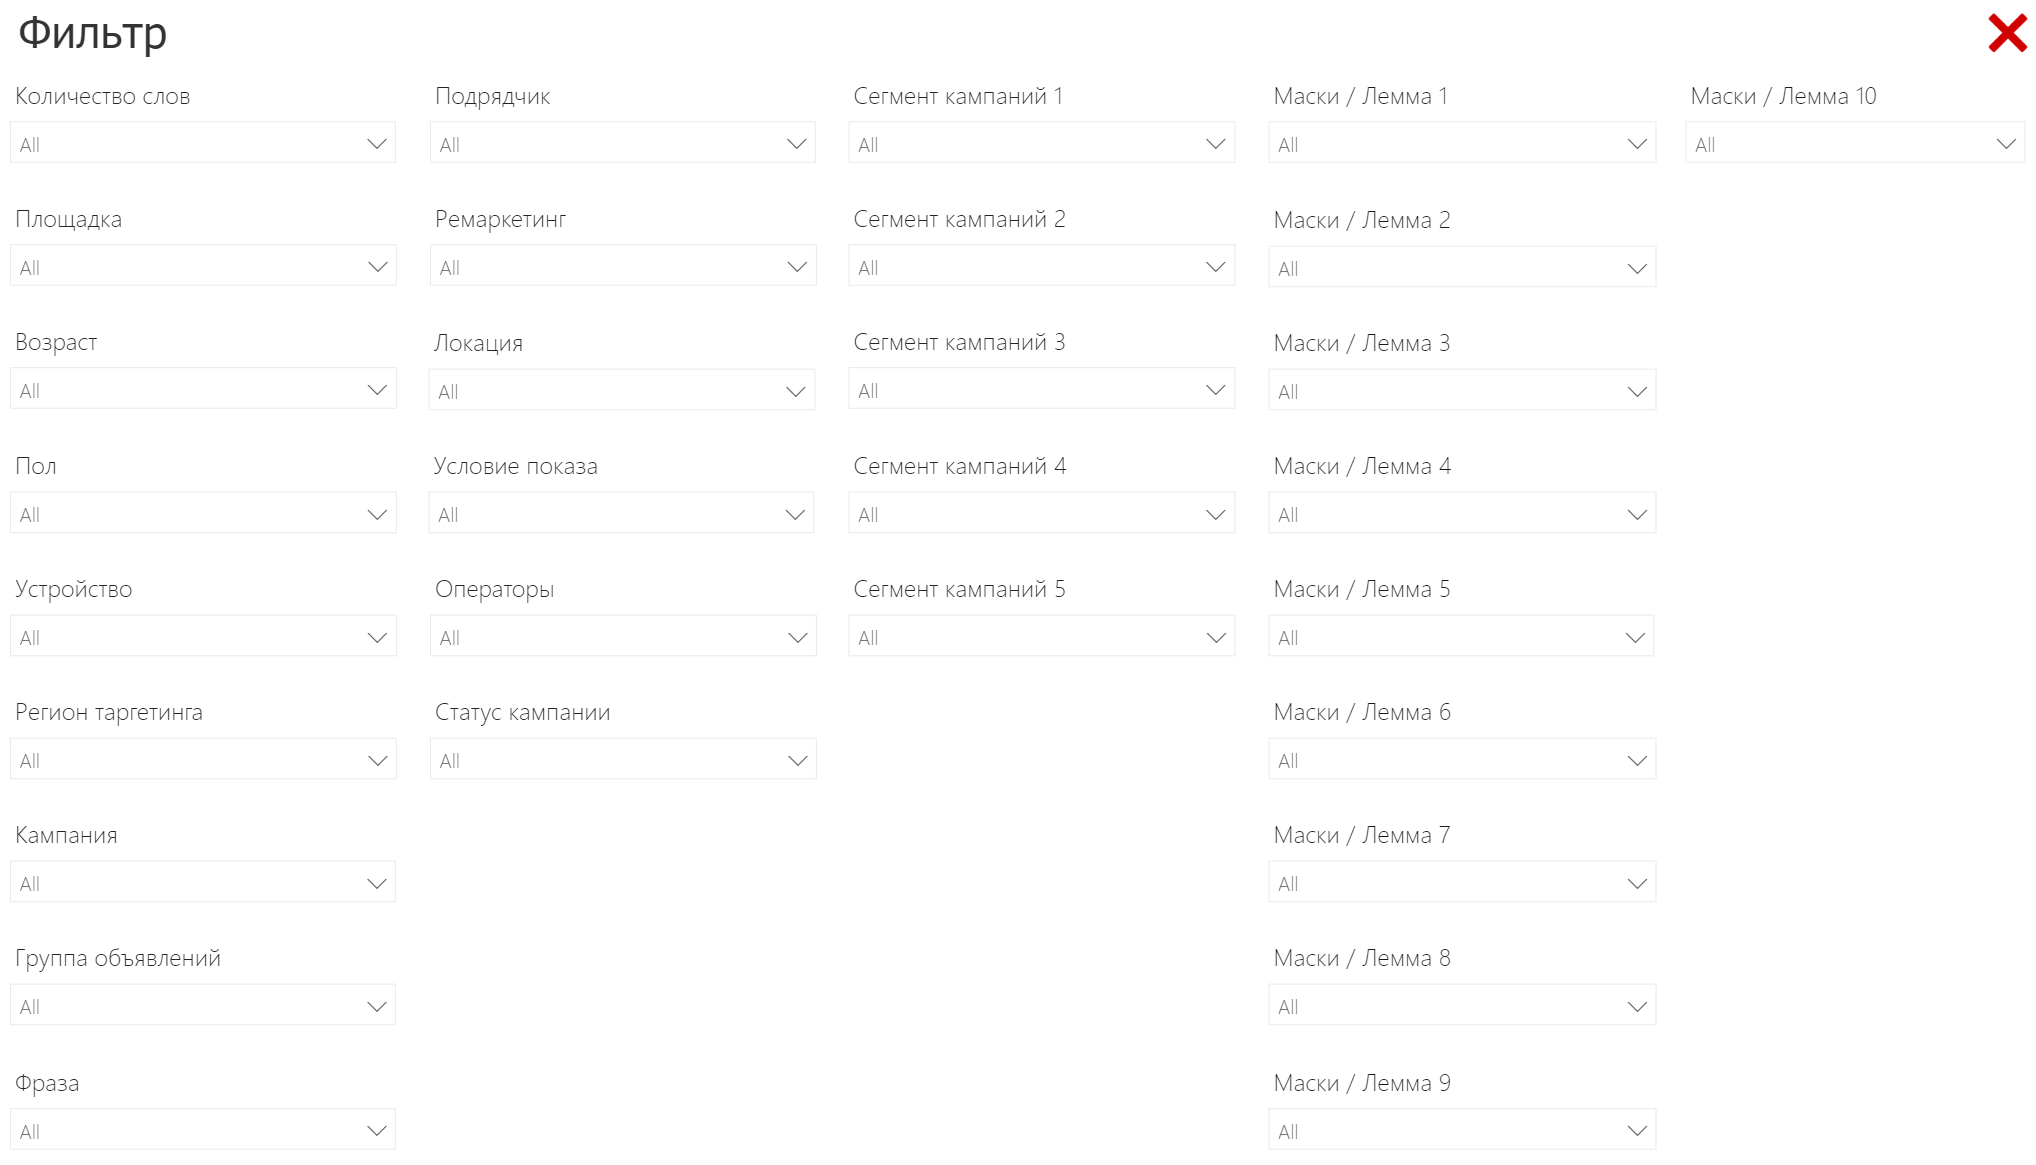Open the Локация filter dropdown
The width and height of the screenshot is (2036, 1165).
point(621,391)
